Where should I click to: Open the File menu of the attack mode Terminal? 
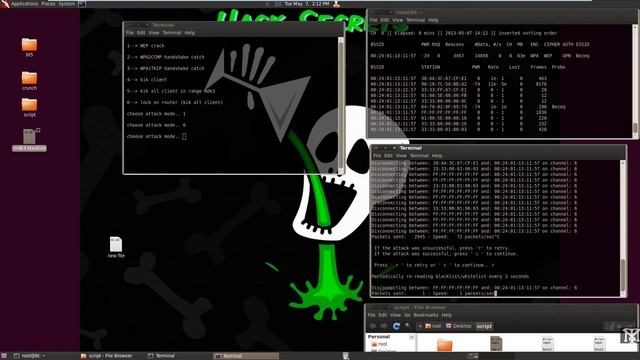(x=130, y=33)
